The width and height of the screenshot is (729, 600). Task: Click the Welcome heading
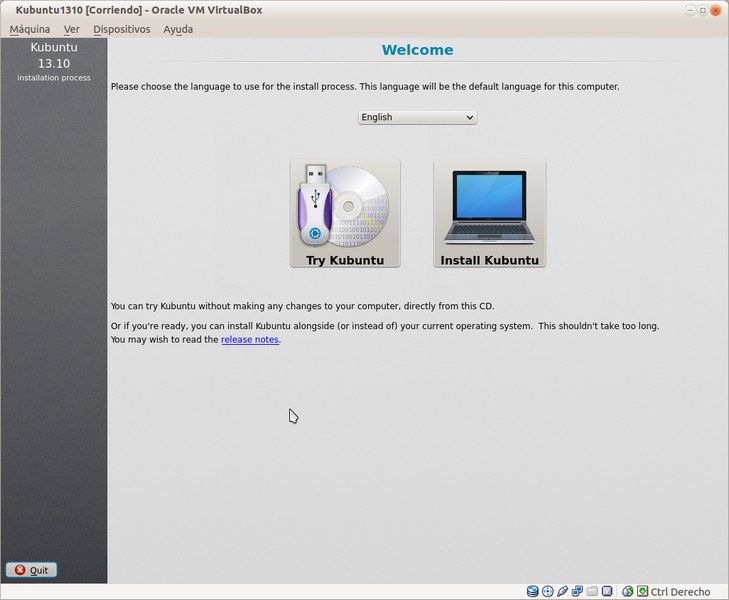(418, 50)
